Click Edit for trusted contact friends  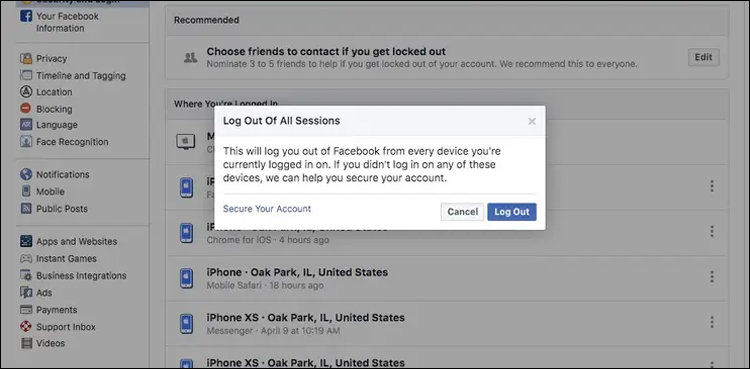click(704, 57)
